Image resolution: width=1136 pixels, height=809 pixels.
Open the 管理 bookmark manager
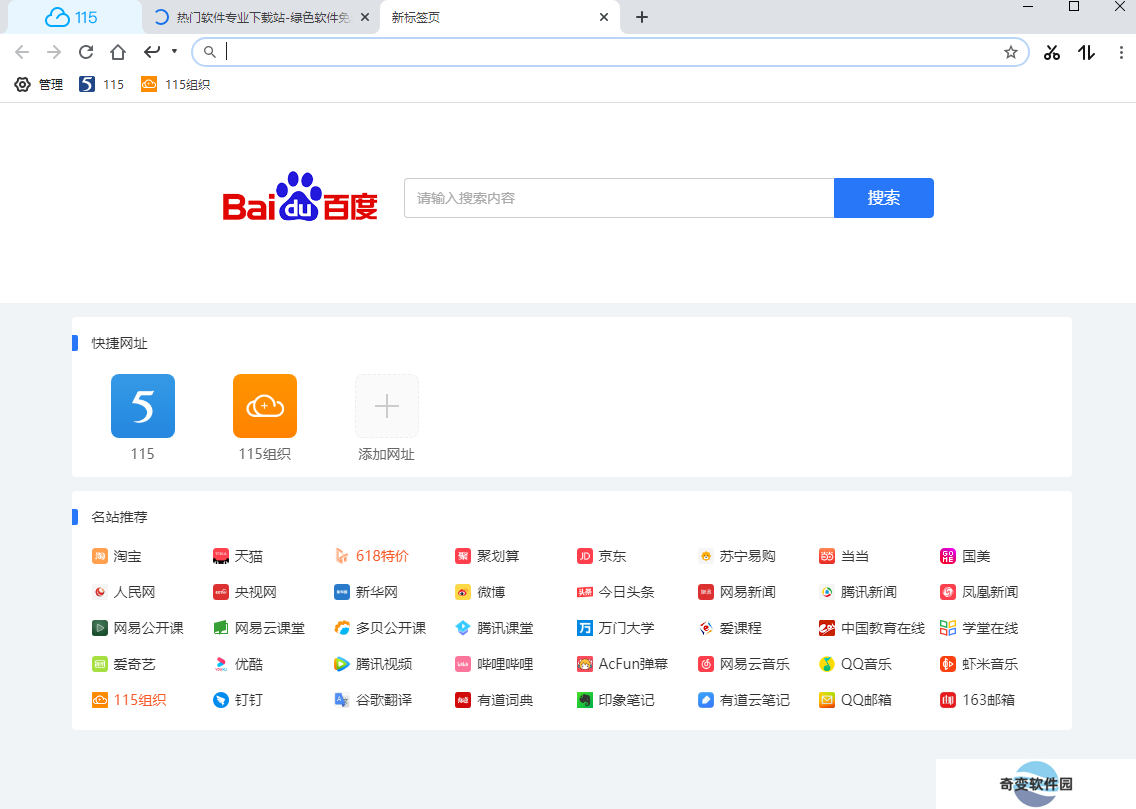[39, 85]
